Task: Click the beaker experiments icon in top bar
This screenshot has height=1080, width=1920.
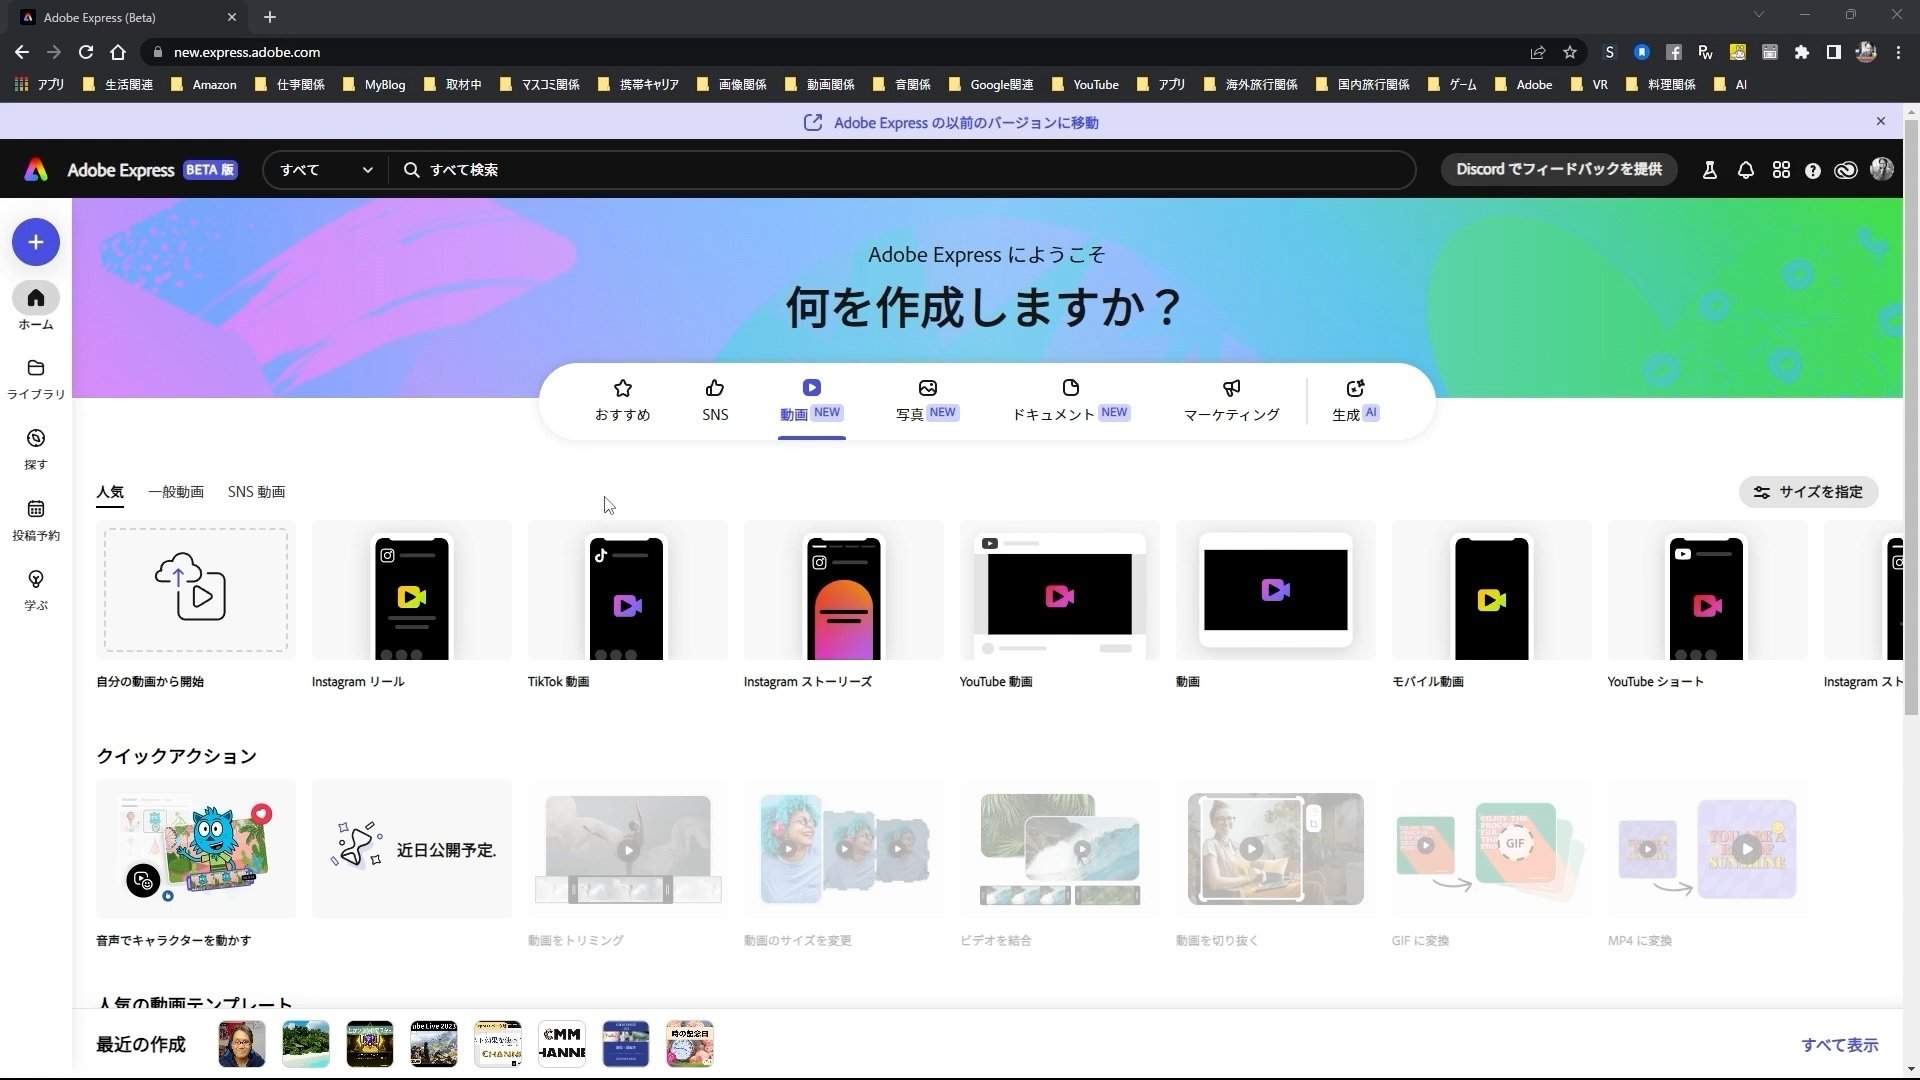Action: 1709,169
